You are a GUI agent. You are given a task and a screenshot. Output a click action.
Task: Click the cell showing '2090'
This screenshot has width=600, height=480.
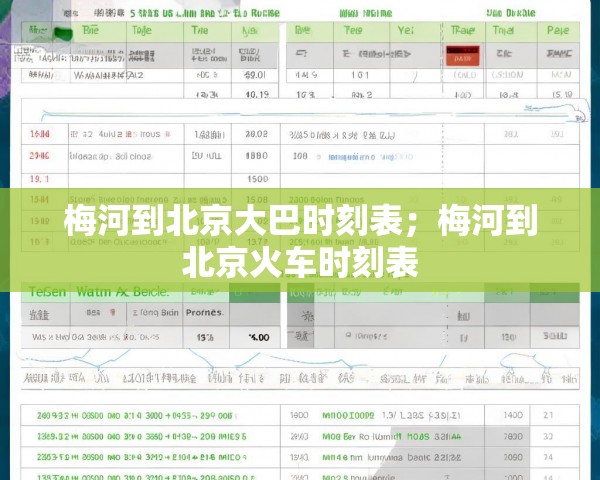[513, 457]
